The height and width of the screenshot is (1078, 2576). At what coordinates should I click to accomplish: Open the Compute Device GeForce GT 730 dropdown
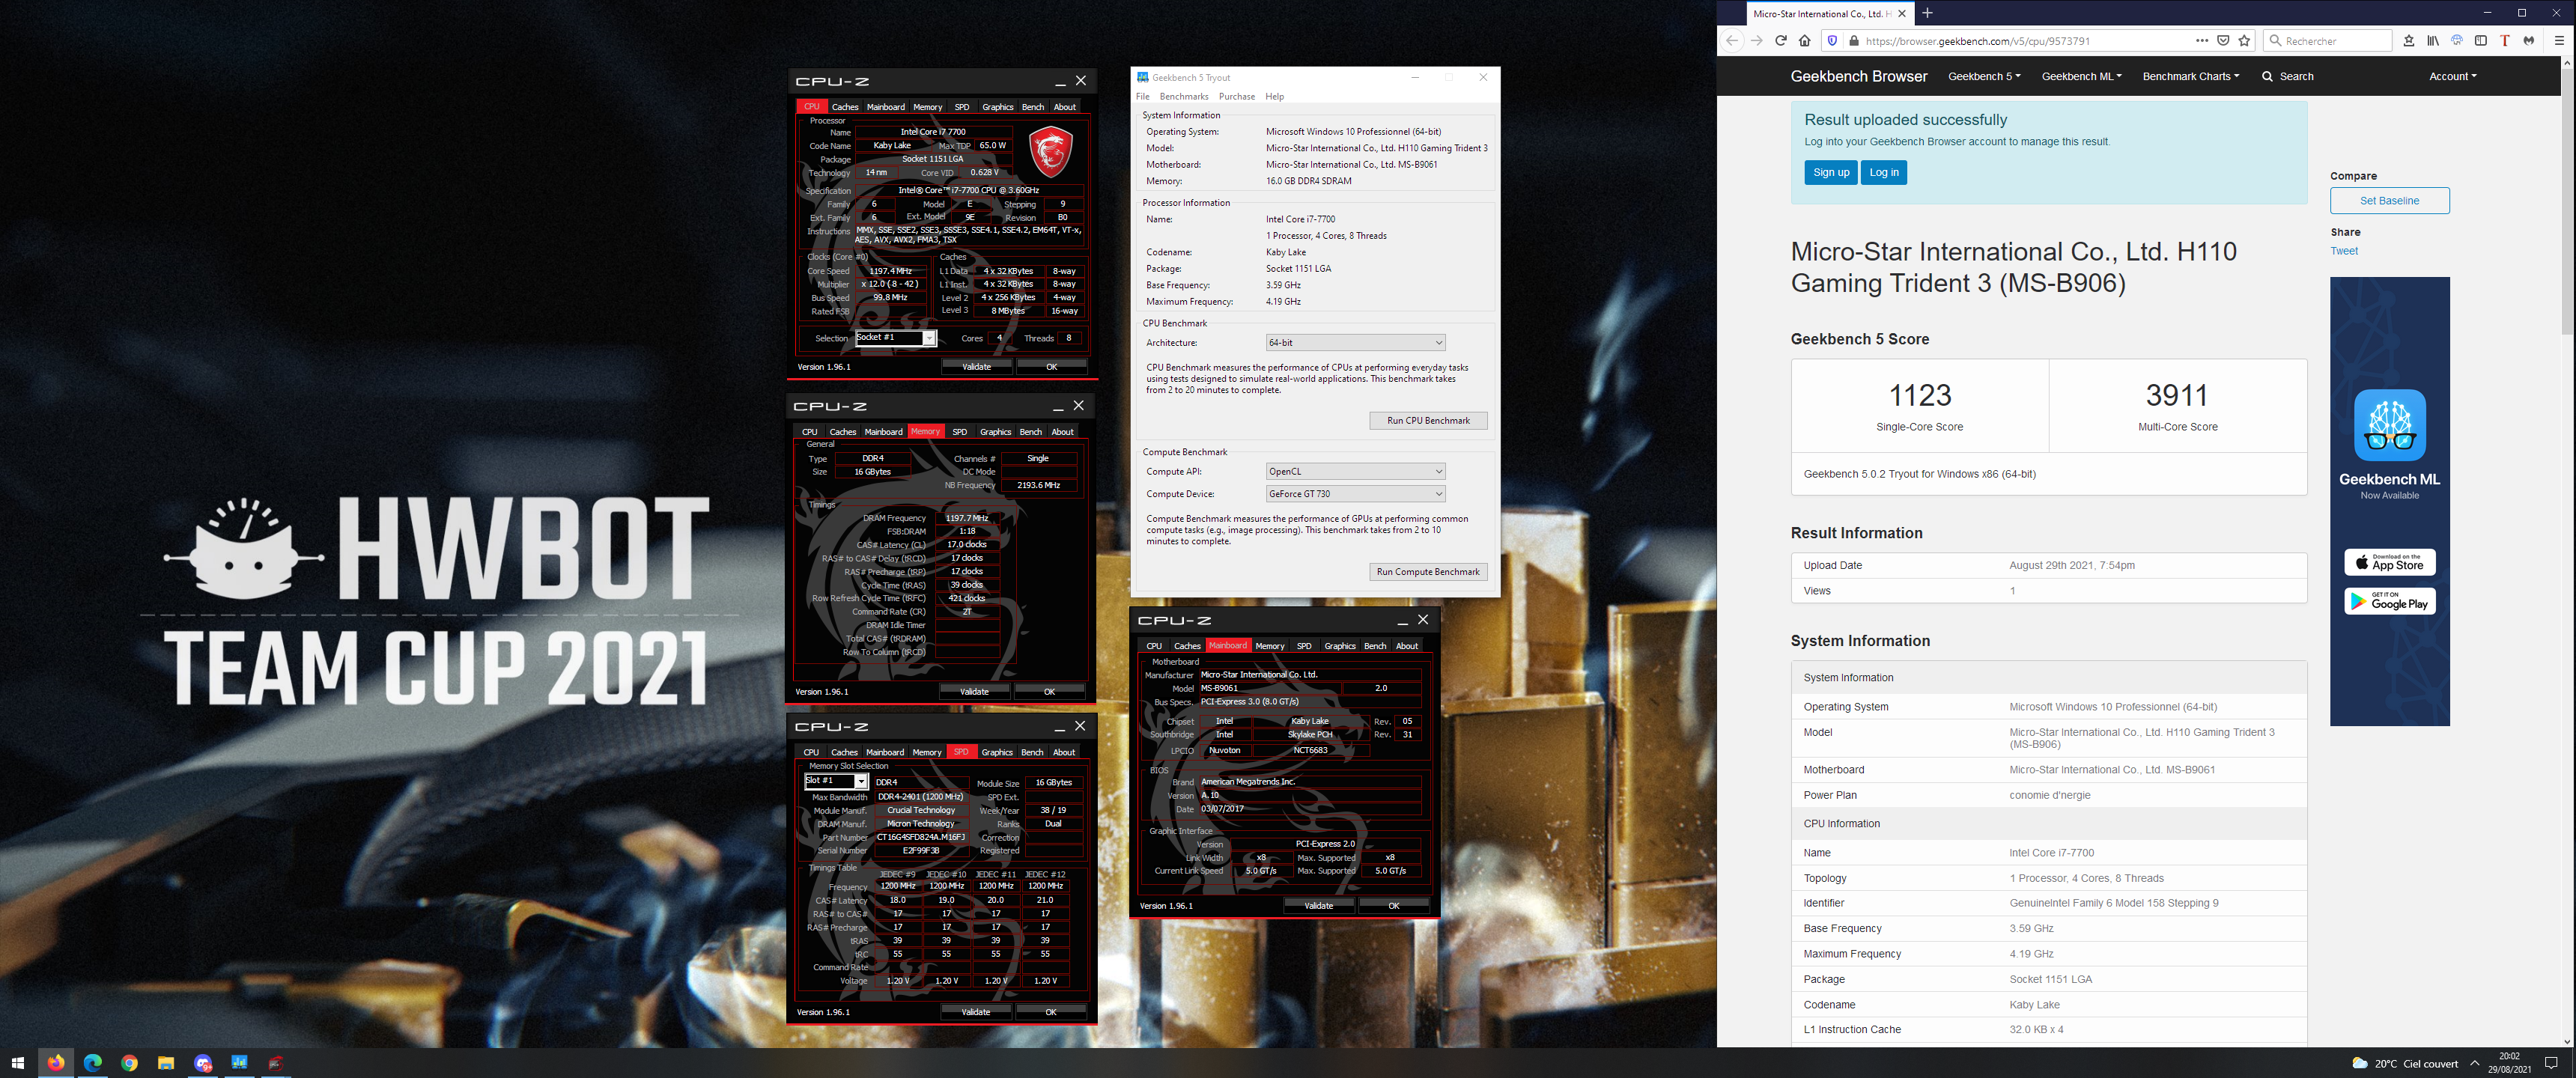point(1355,494)
